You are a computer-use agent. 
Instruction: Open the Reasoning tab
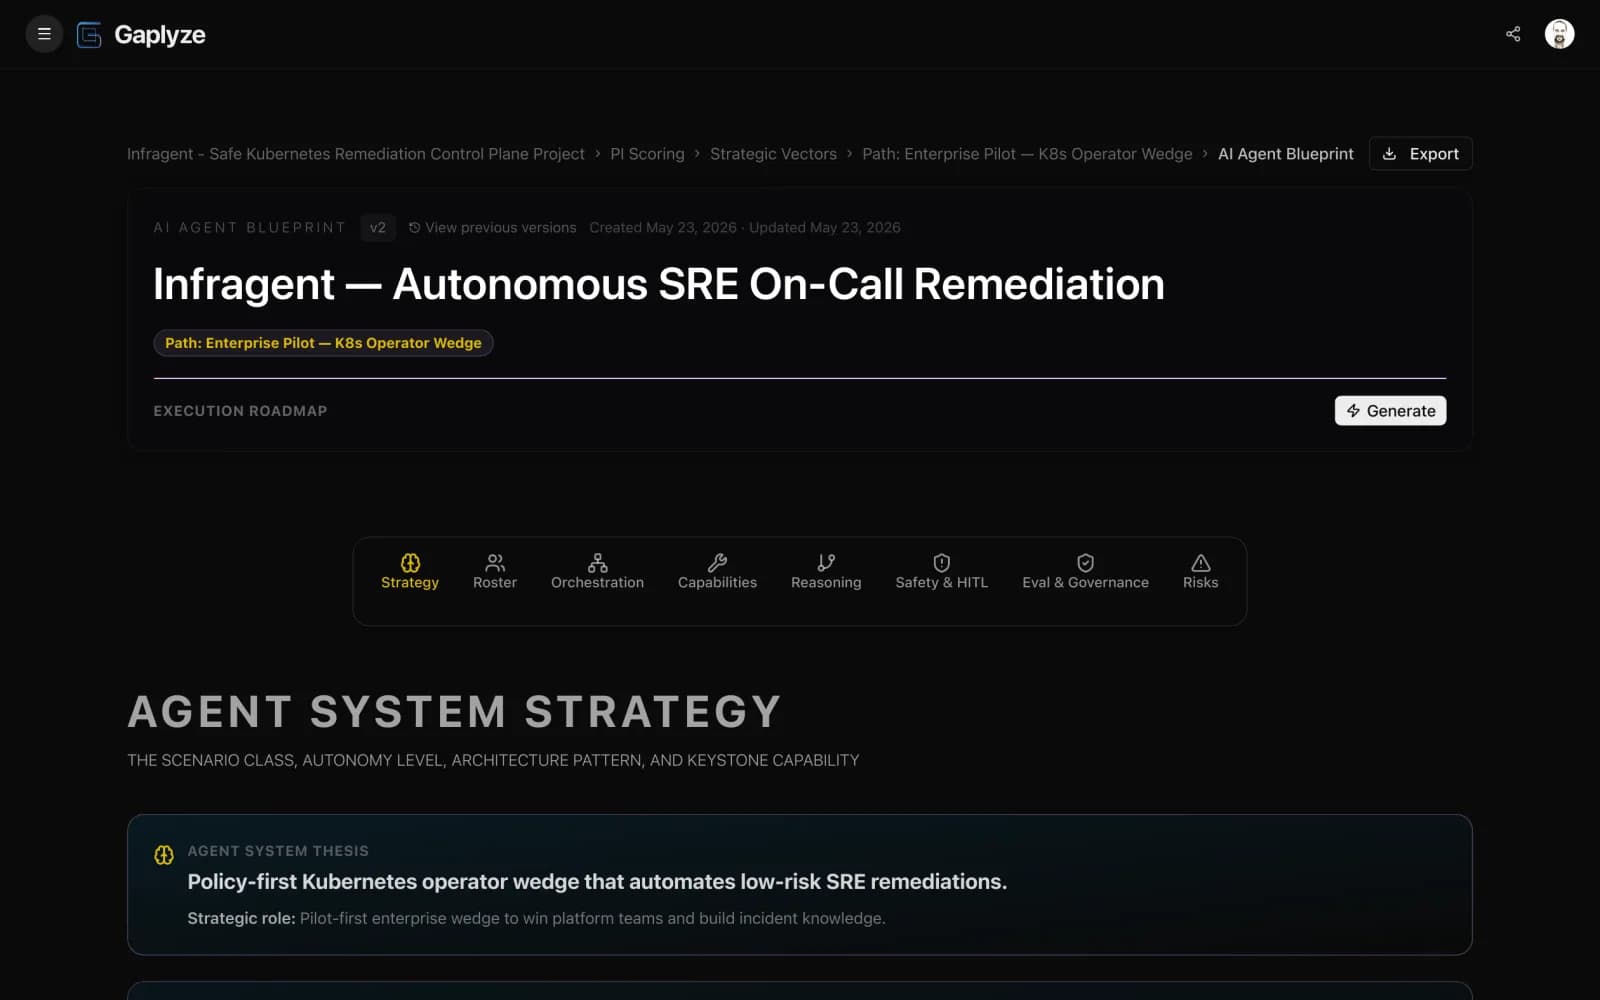tap(826, 572)
